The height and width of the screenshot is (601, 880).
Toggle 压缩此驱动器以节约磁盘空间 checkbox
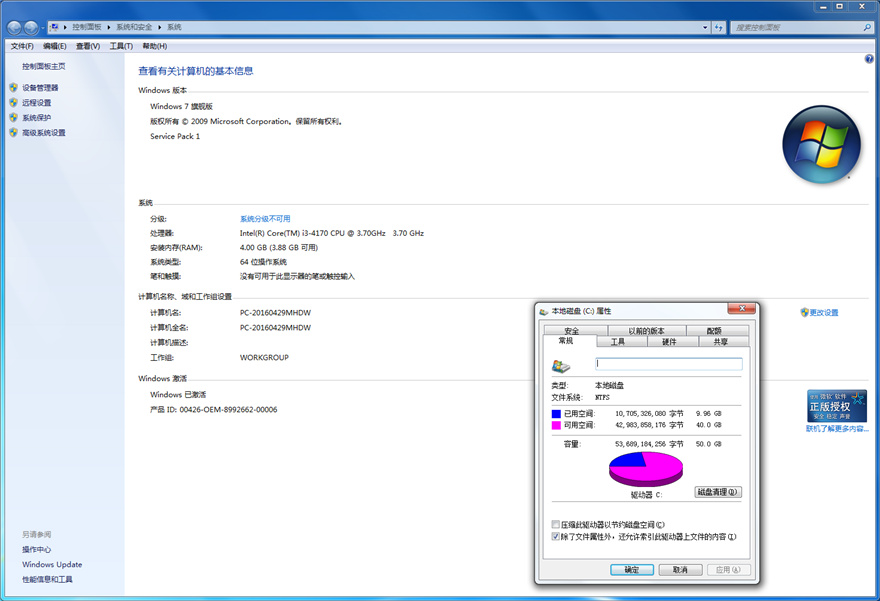pyautogui.click(x=556, y=525)
